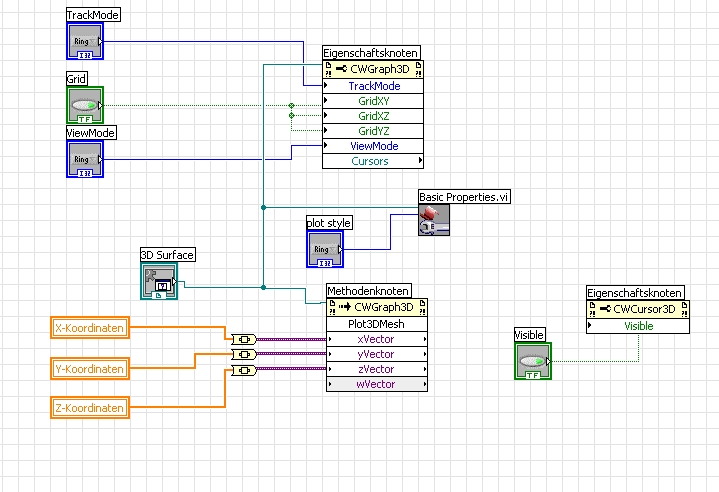Viewport: 719px width, 492px height.
Task: Click the 3D Surface control reference icon
Action: [x=159, y=281]
